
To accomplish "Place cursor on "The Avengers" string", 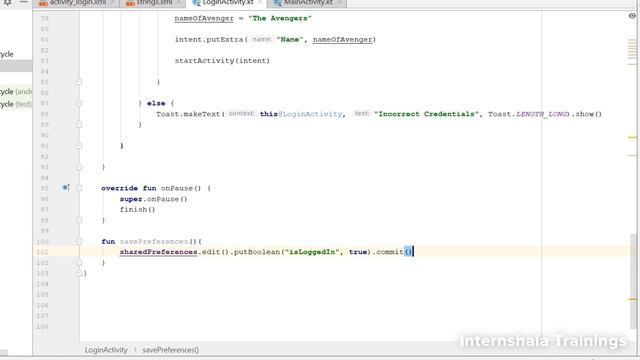I will click(280, 18).
